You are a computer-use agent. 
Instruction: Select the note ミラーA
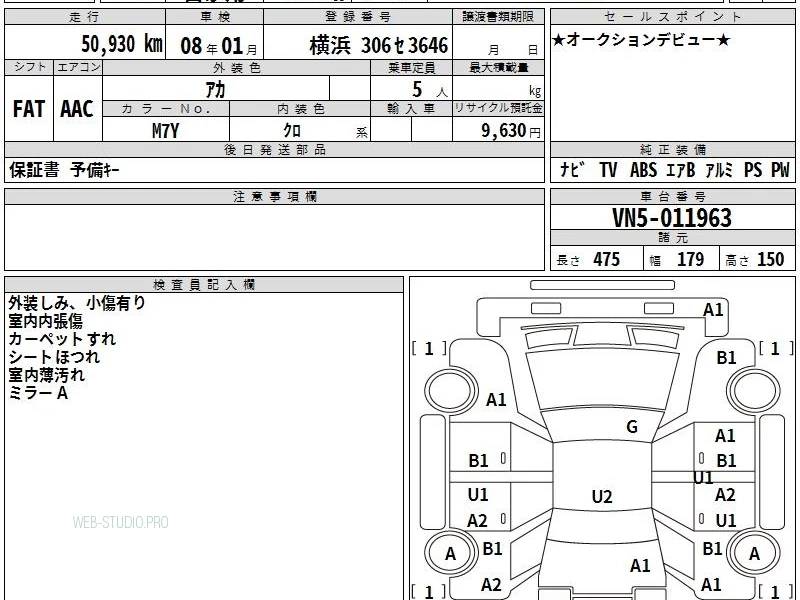coord(38,393)
